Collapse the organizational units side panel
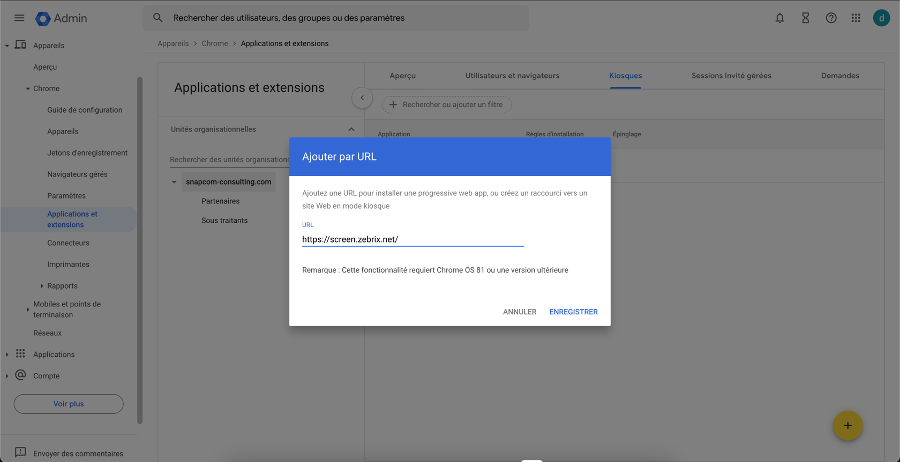Viewport: 900px width, 462px height. [x=363, y=98]
